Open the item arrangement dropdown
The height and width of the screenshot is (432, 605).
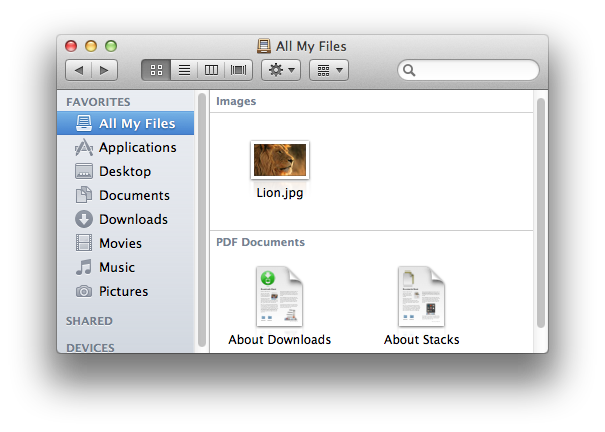[329, 70]
